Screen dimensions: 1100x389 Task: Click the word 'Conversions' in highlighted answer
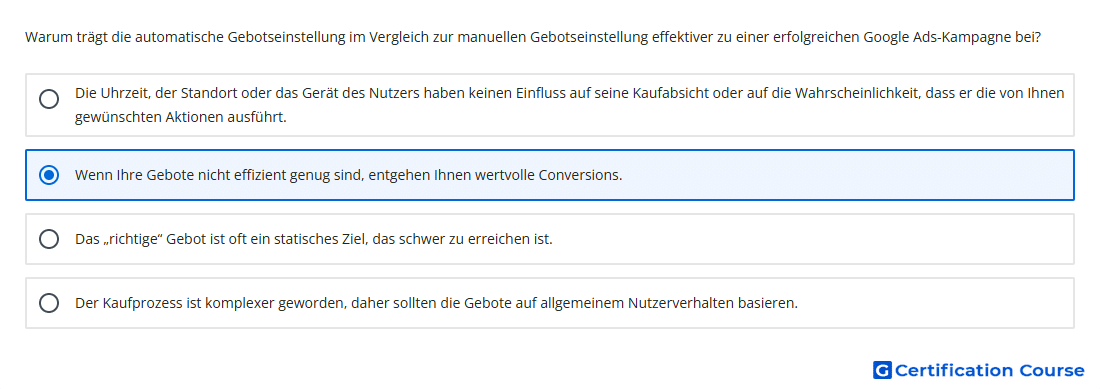point(579,175)
